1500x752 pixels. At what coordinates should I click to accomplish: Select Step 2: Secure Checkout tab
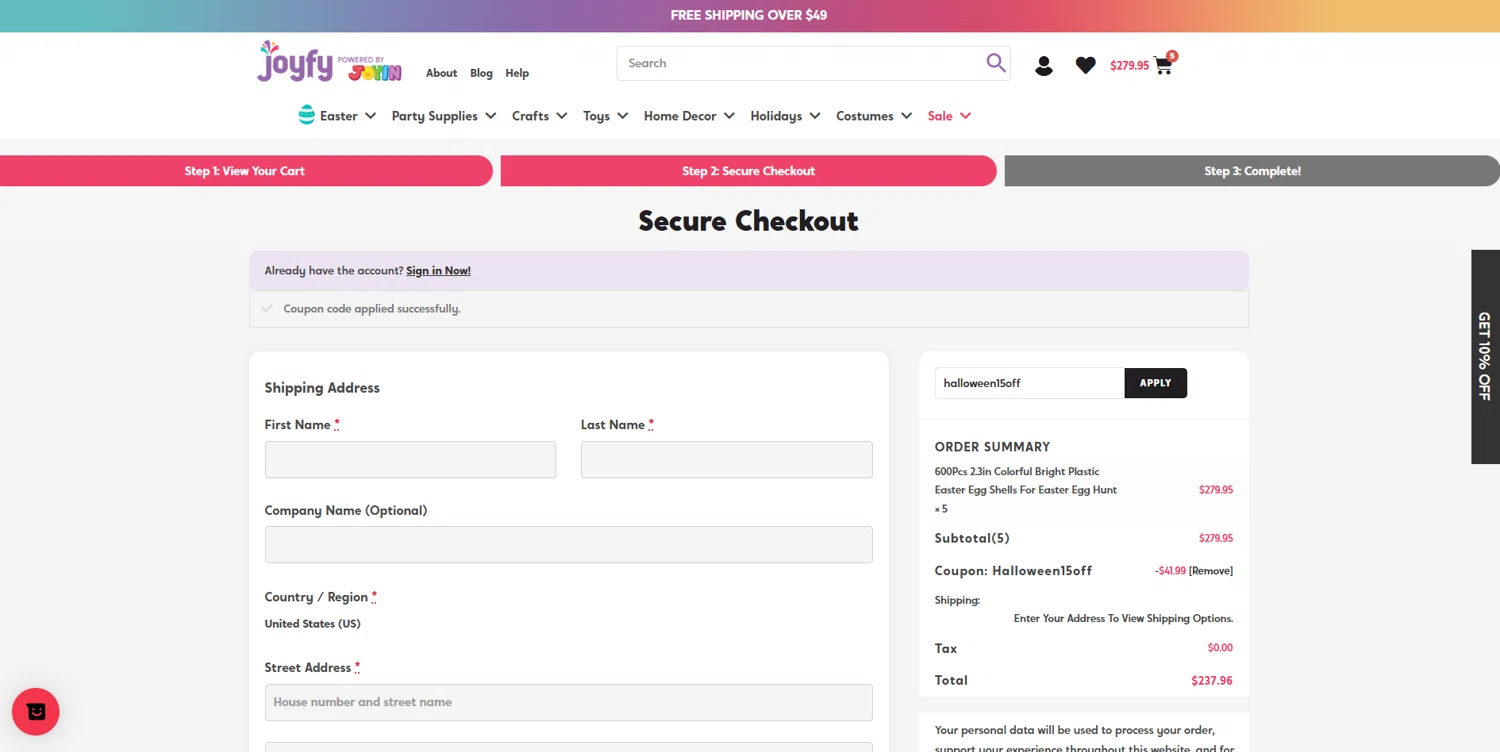[x=748, y=171]
